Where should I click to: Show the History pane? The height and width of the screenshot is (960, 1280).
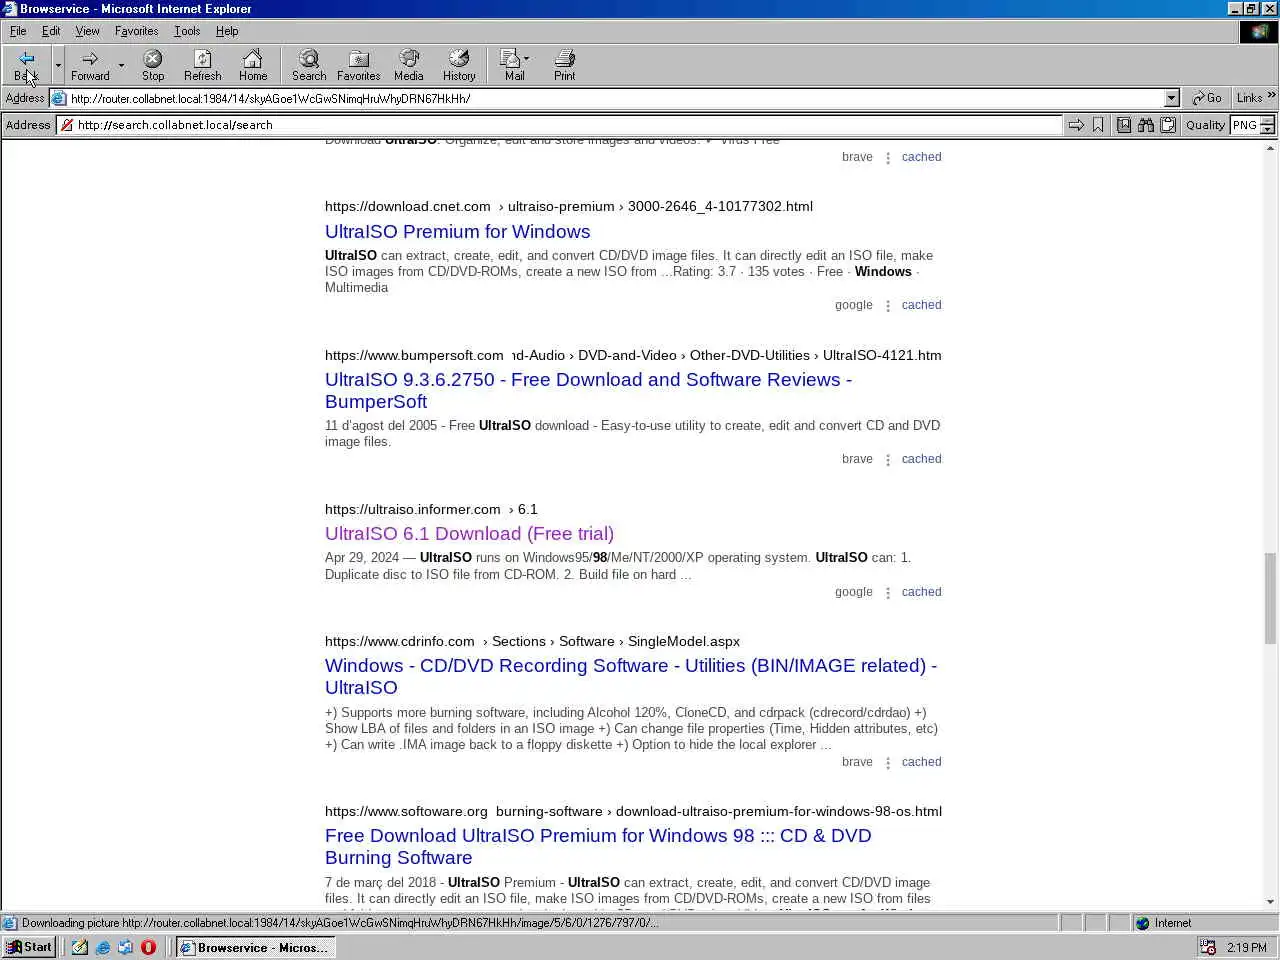point(459,65)
